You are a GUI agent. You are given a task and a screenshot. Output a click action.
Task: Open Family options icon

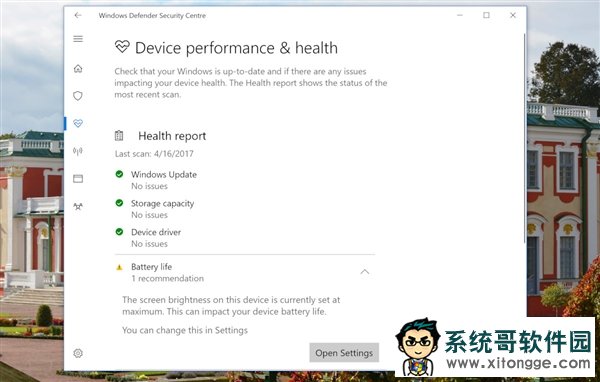pyautogui.click(x=78, y=206)
